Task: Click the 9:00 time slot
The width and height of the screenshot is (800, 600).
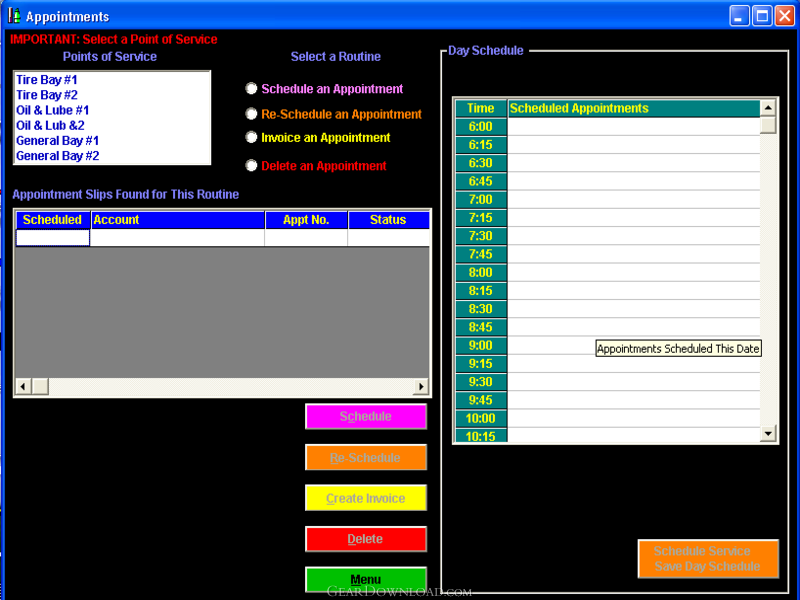Action: tap(481, 345)
